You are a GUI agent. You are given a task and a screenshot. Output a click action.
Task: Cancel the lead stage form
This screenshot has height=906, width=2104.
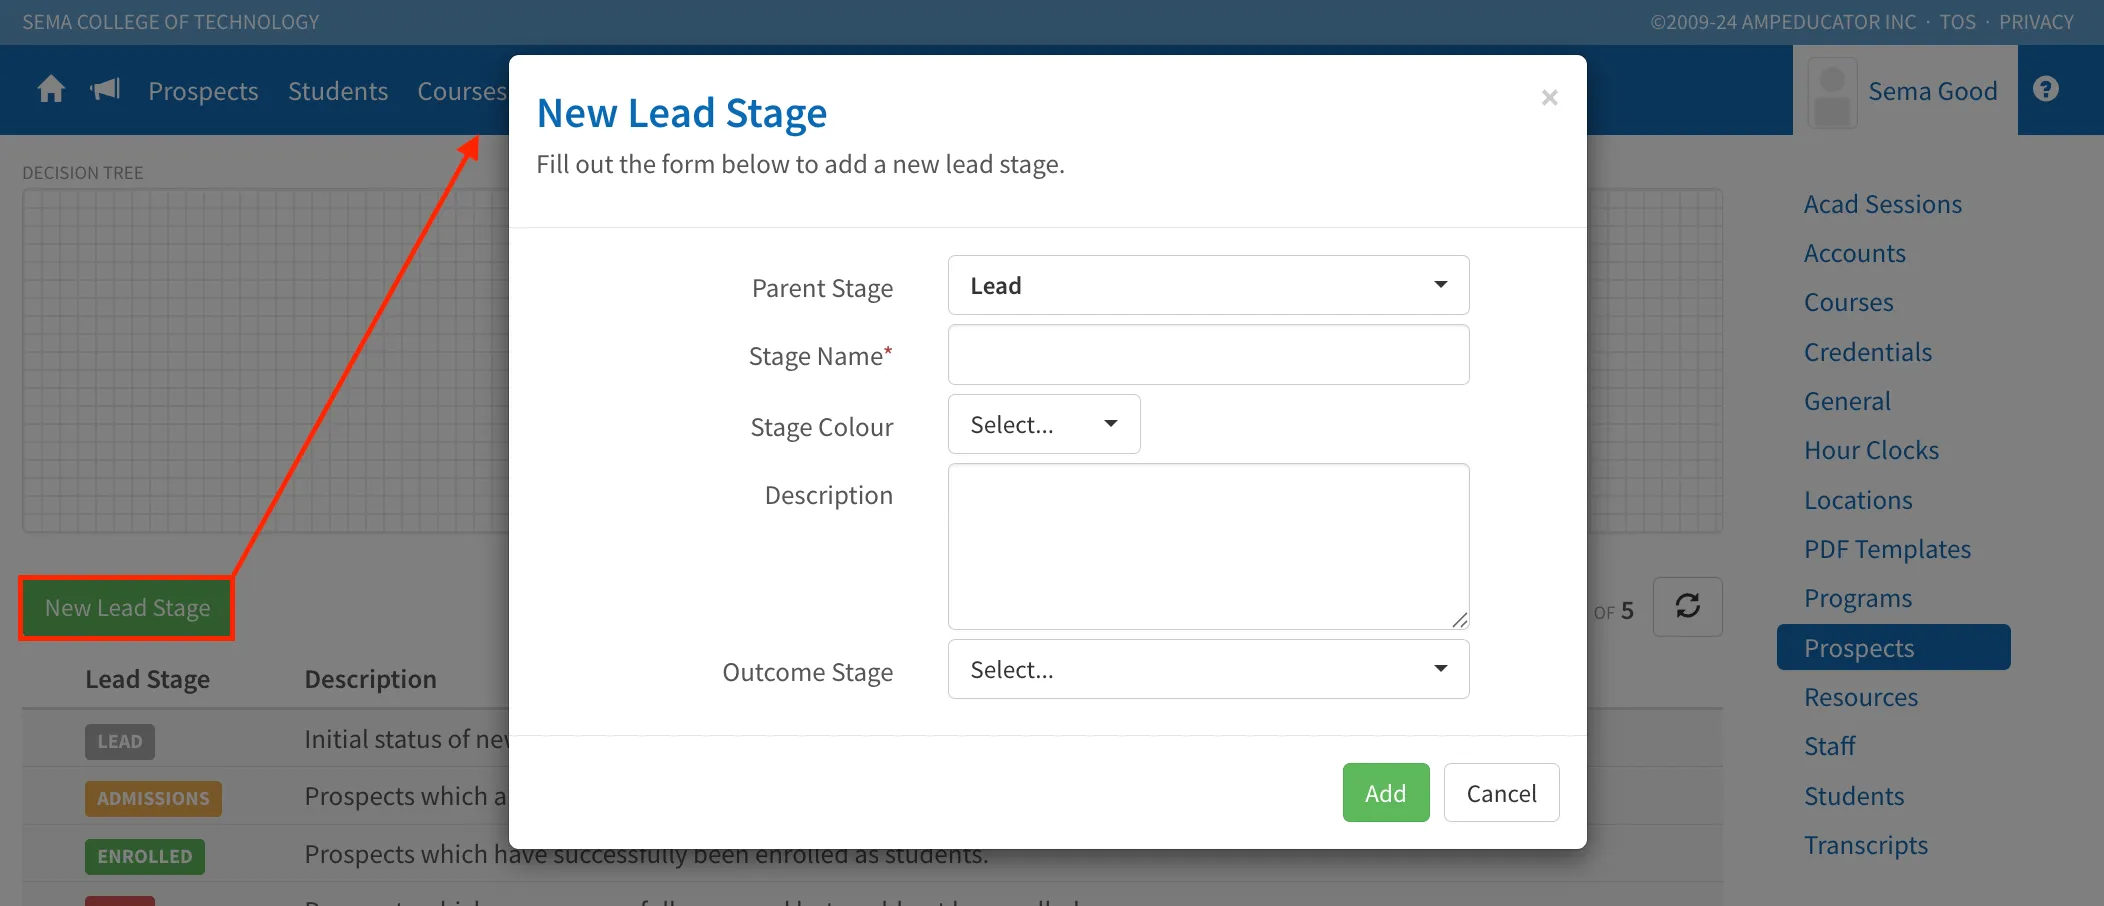point(1501,793)
